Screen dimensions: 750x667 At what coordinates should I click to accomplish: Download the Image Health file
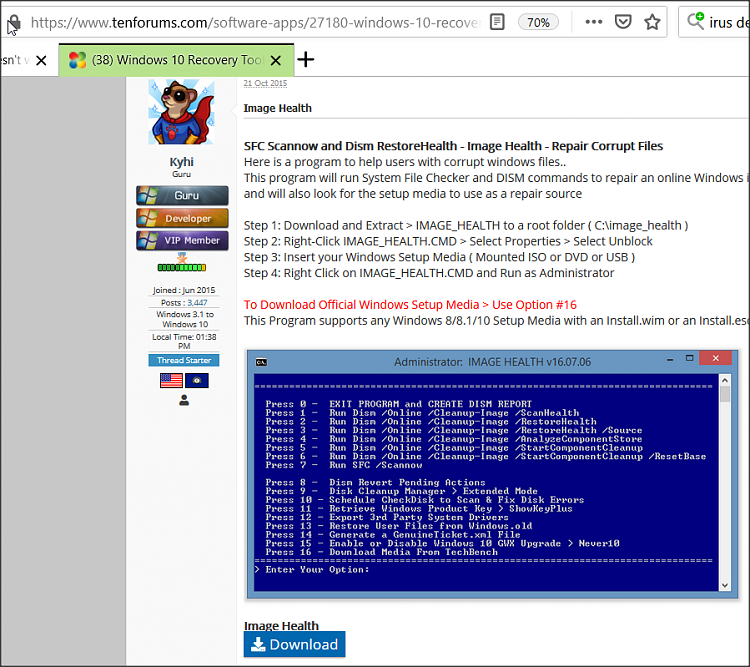pos(294,645)
